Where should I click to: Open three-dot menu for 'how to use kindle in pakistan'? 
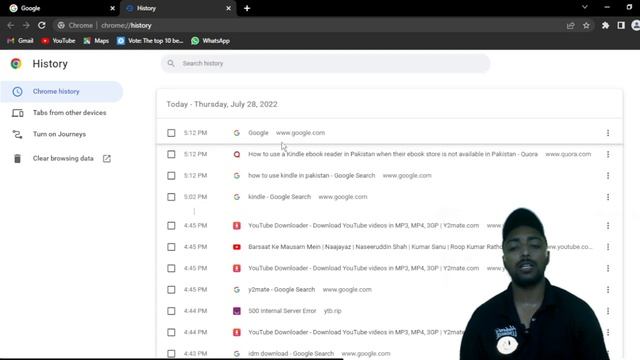pos(608,176)
